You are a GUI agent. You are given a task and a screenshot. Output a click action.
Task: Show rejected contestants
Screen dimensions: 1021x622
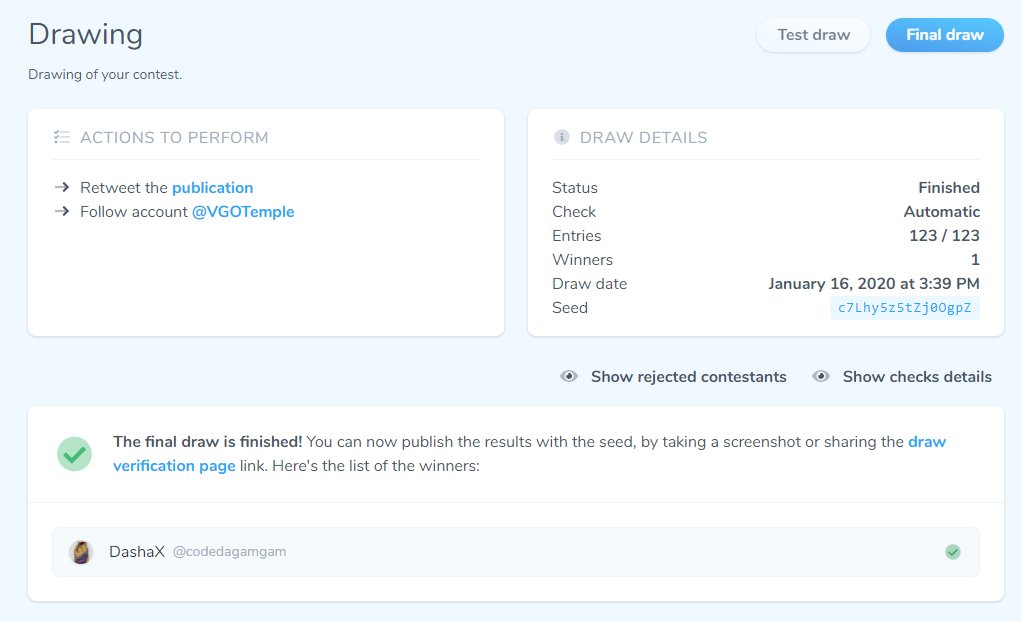pos(688,376)
